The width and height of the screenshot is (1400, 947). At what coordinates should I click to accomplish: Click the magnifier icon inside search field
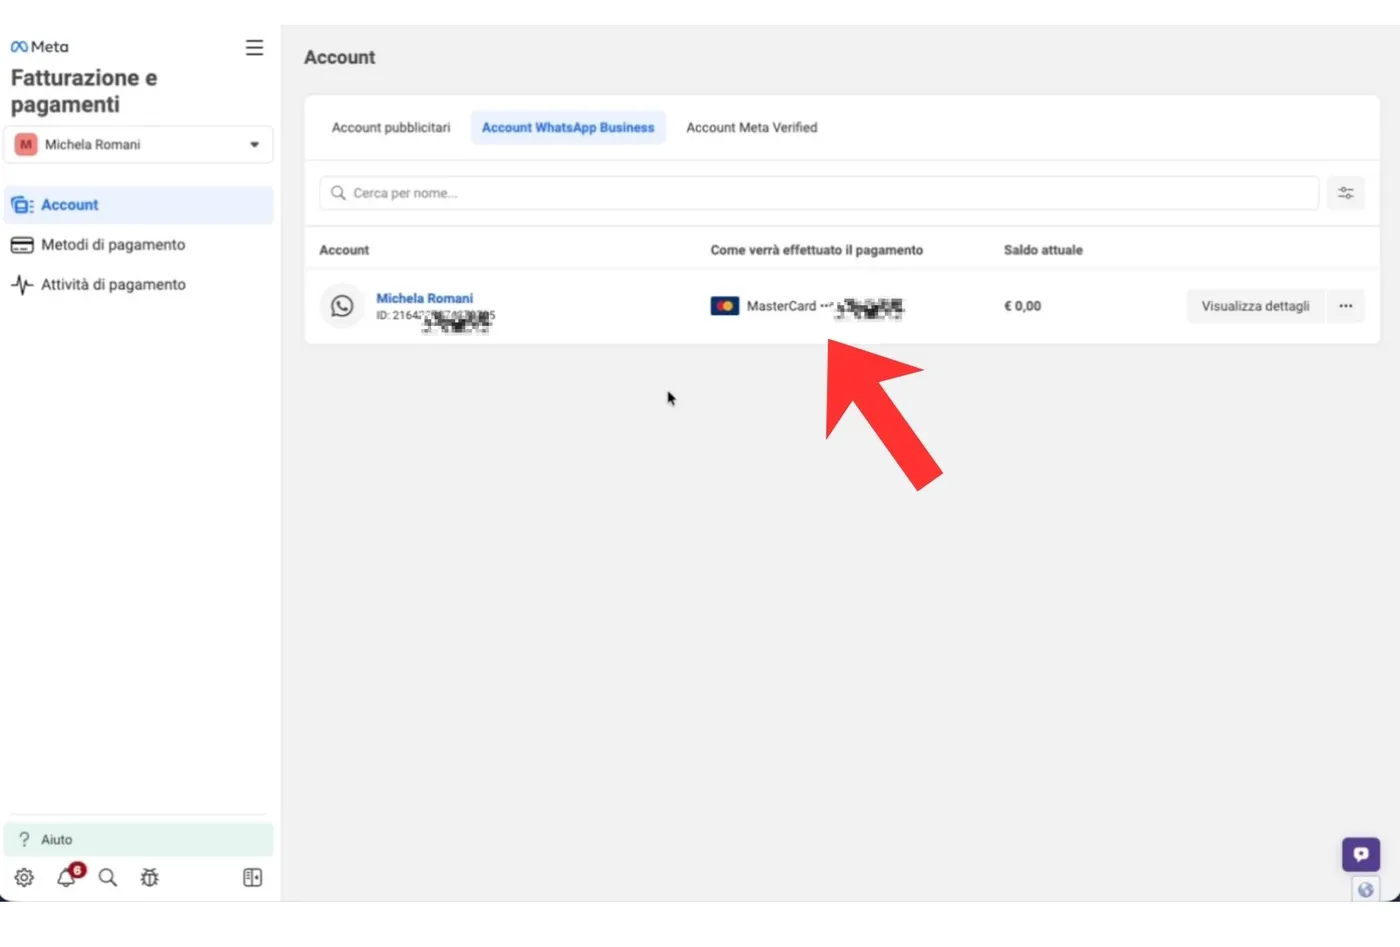(338, 193)
